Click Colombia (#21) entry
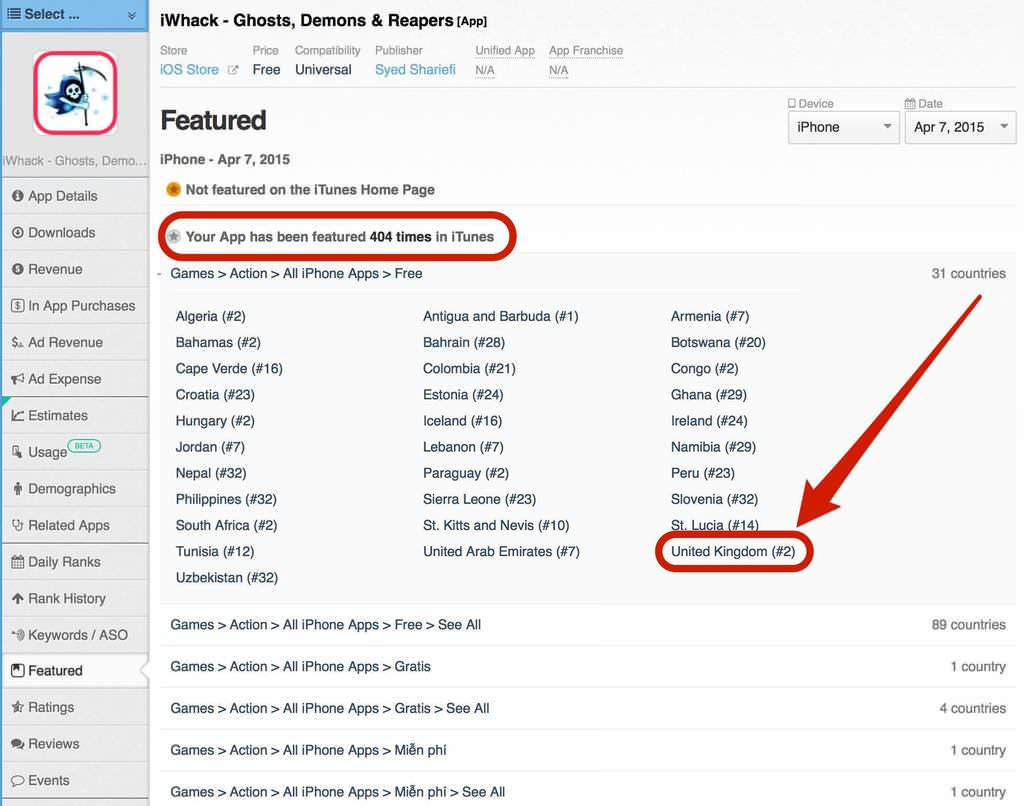Image resolution: width=1024 pixels, height=806 pixels. pos(469,369)
